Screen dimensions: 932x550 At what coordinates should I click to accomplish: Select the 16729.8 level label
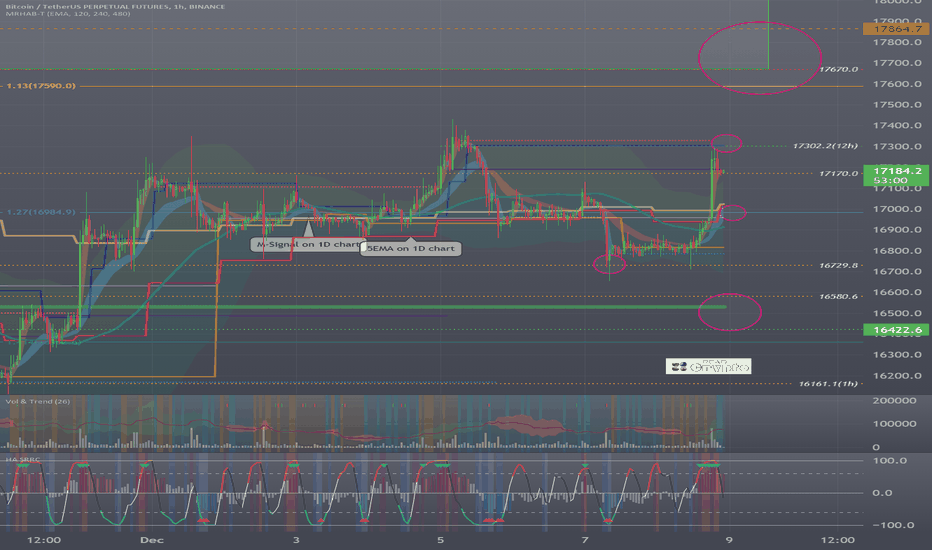[x=838, y=265]
